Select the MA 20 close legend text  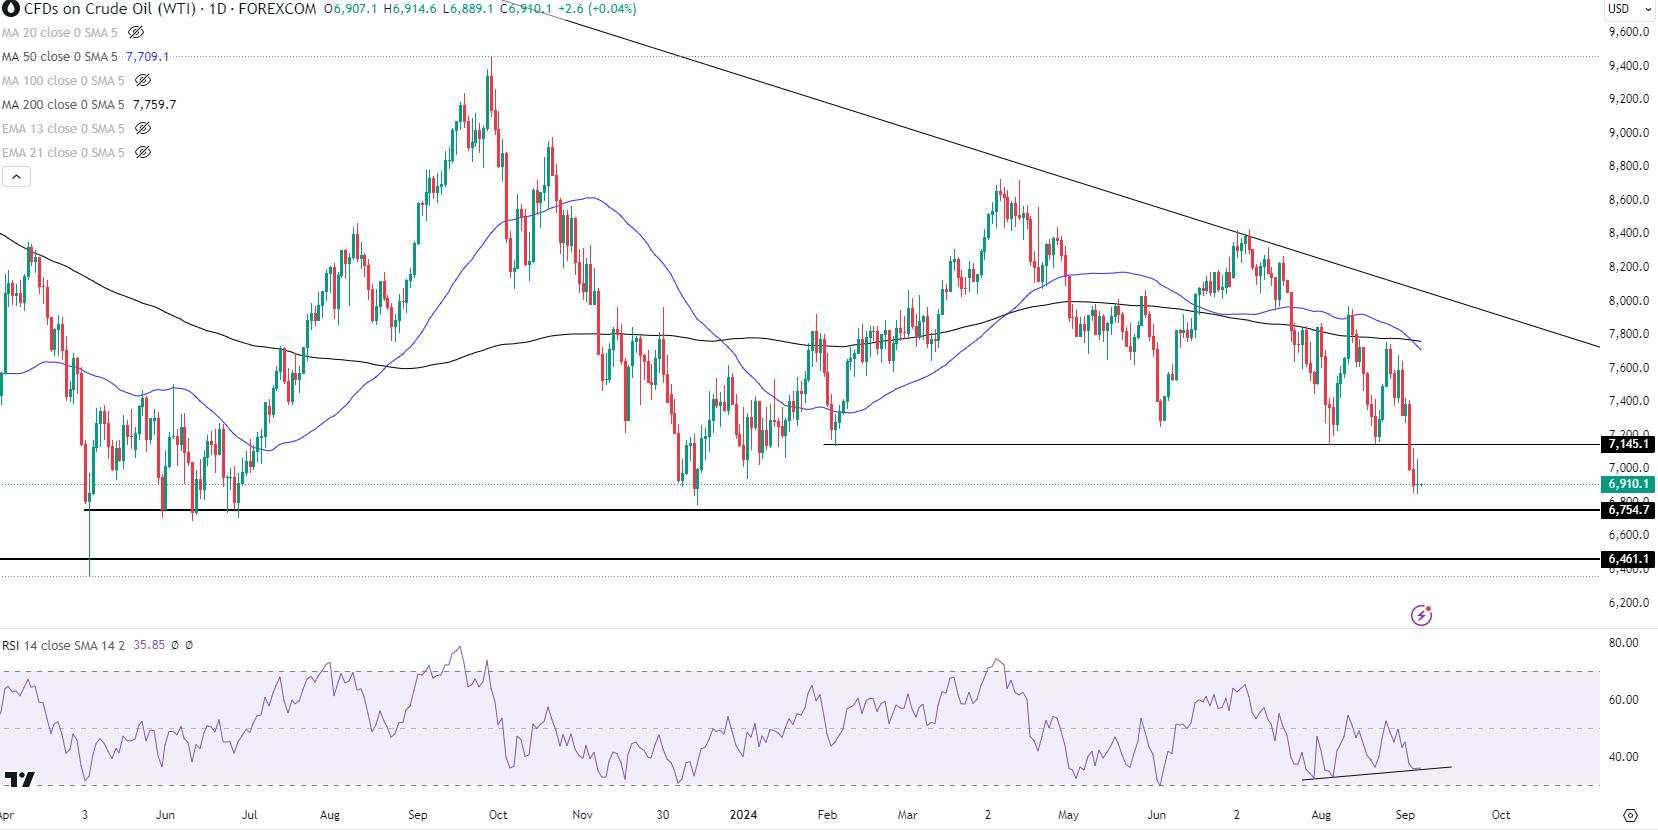point(60,33)
